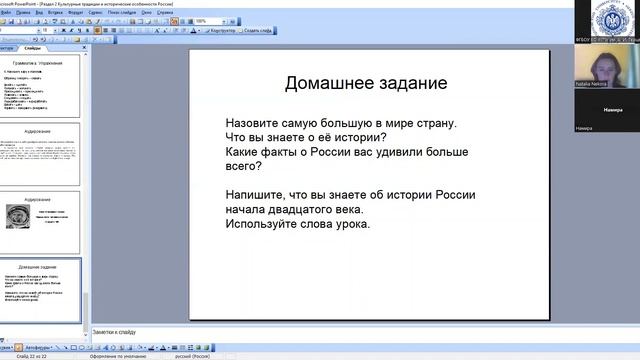This screenshot has width=640, height=360.
Task: Select the Line drawing tool
Action: pos(58,348)
